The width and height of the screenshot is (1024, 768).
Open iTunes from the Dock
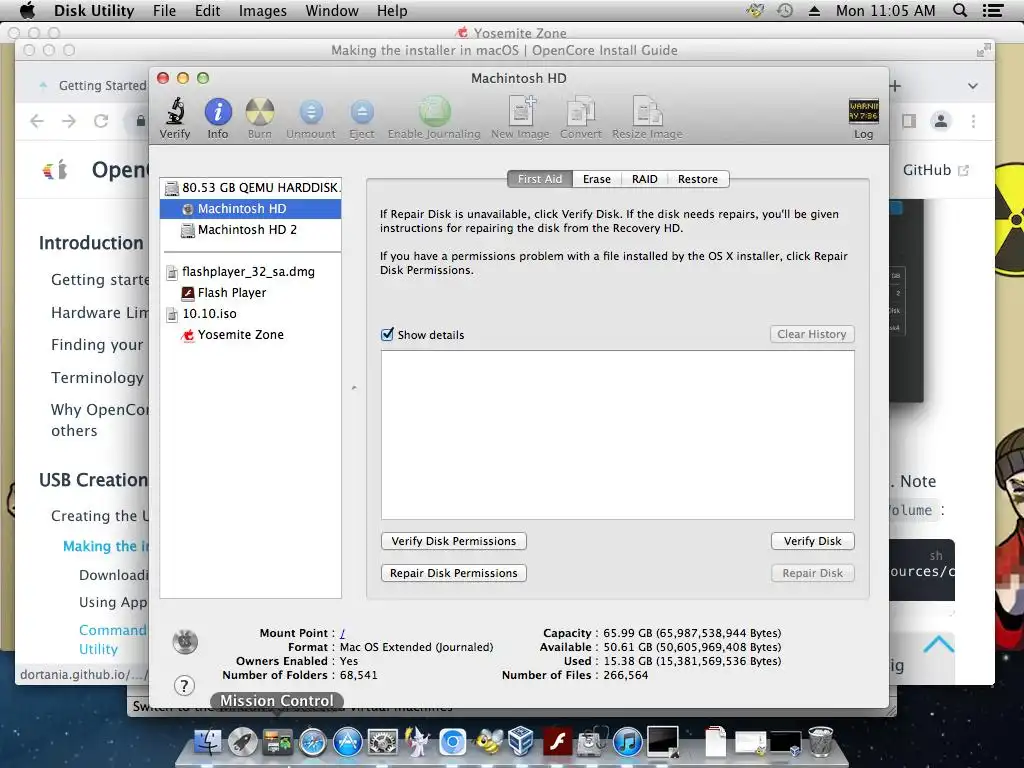pyautogui.click(x=628, y=743)
